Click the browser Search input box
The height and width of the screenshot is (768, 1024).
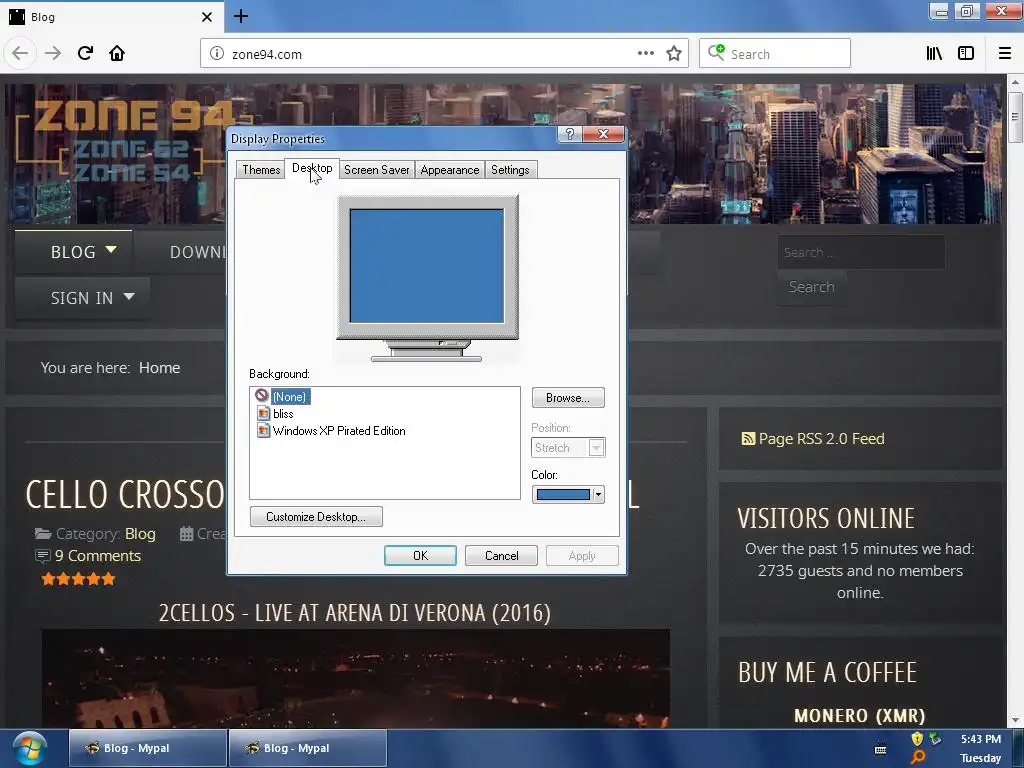775,54
